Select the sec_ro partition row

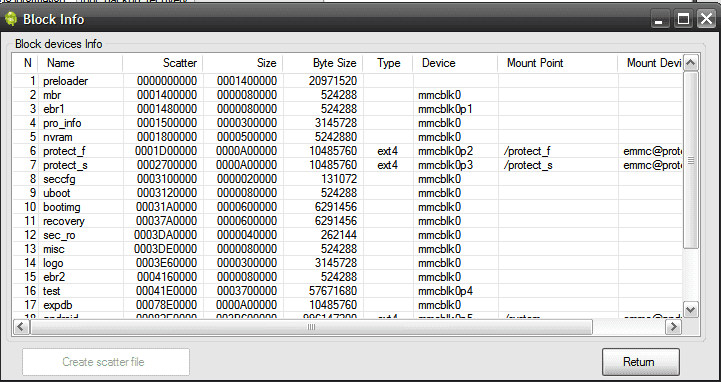(347, 235)
